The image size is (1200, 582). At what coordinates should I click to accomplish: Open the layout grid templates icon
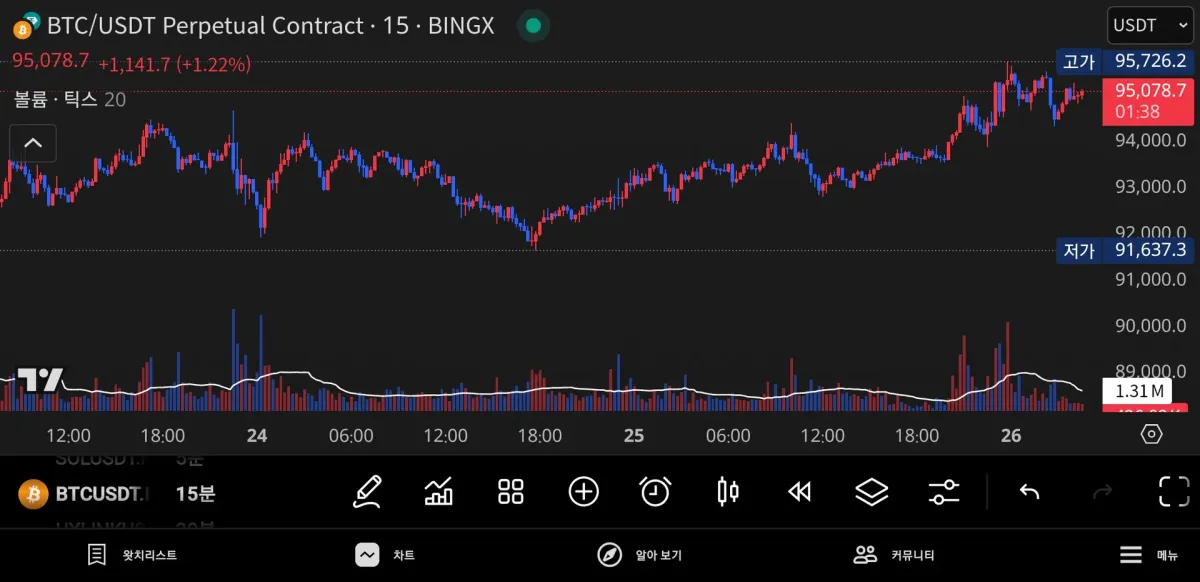tap(511, 492)
